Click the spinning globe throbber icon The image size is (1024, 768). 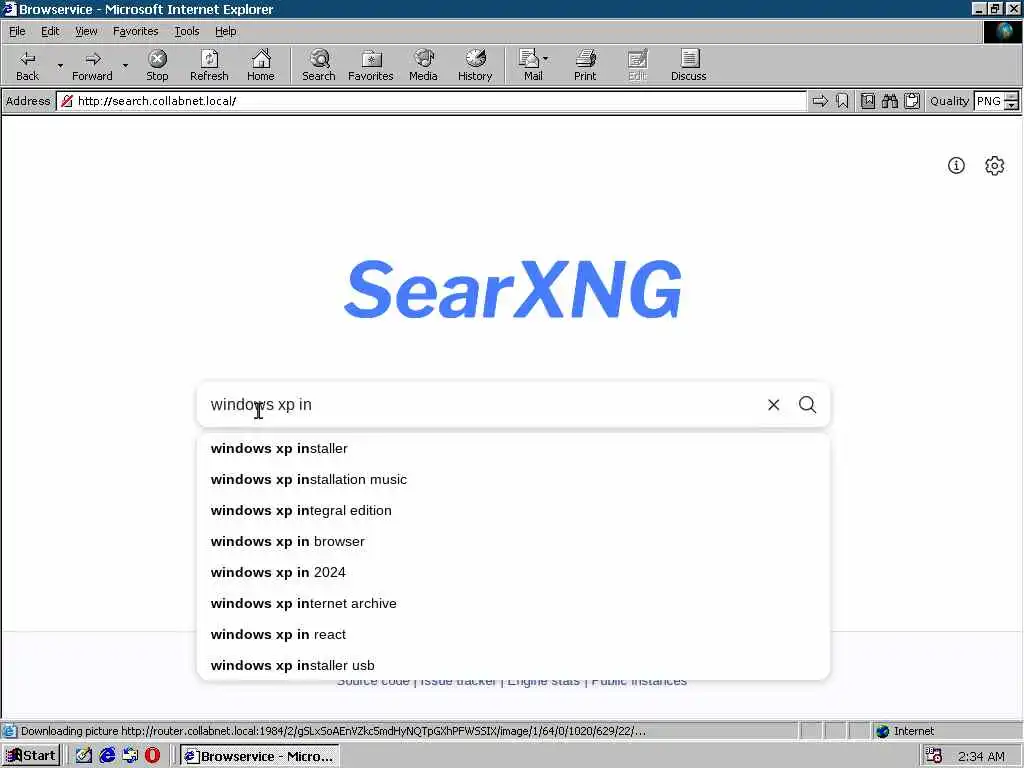tap(1002, 31)
